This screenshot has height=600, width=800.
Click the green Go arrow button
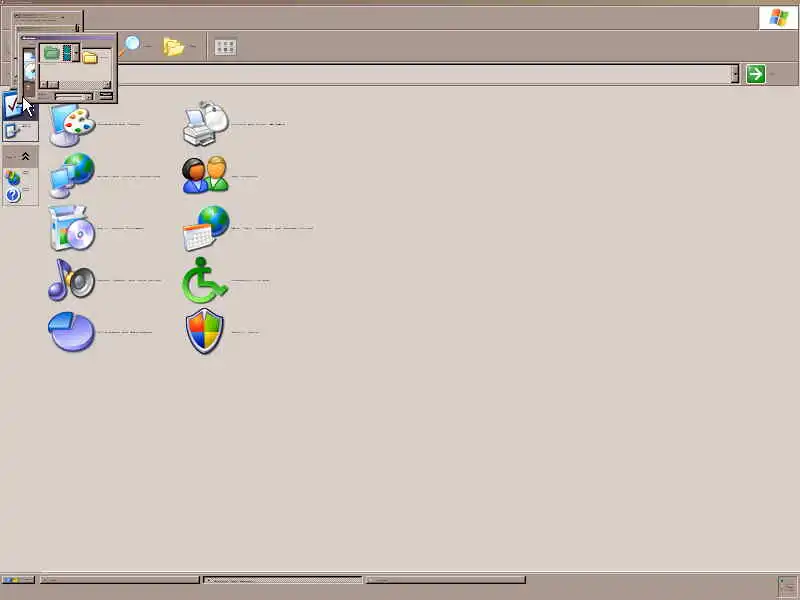pyautogui.click(x=756, y=74)
